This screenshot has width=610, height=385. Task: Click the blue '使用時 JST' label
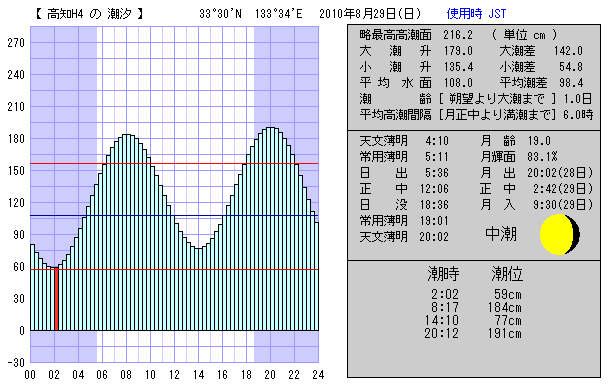[476, 14]
